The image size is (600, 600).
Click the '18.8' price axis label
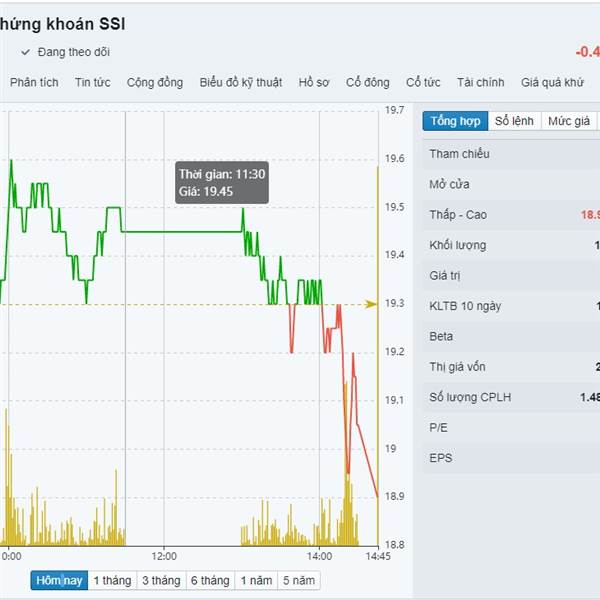(394, 545)
